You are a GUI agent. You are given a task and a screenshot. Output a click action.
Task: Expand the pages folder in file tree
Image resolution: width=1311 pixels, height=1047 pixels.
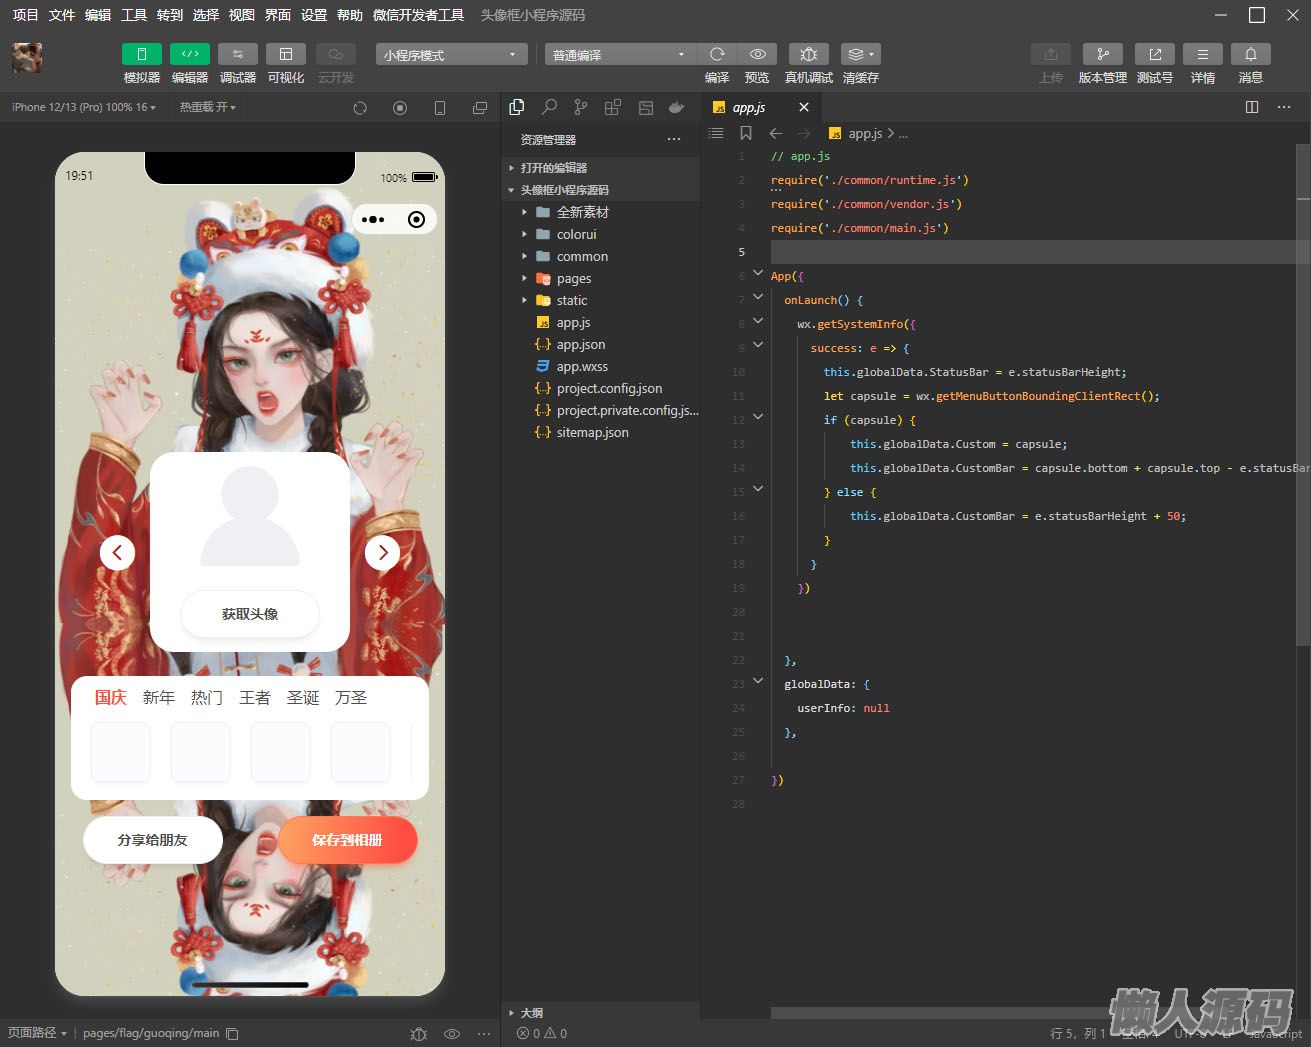pyautogui.click(x=573, y=279)
